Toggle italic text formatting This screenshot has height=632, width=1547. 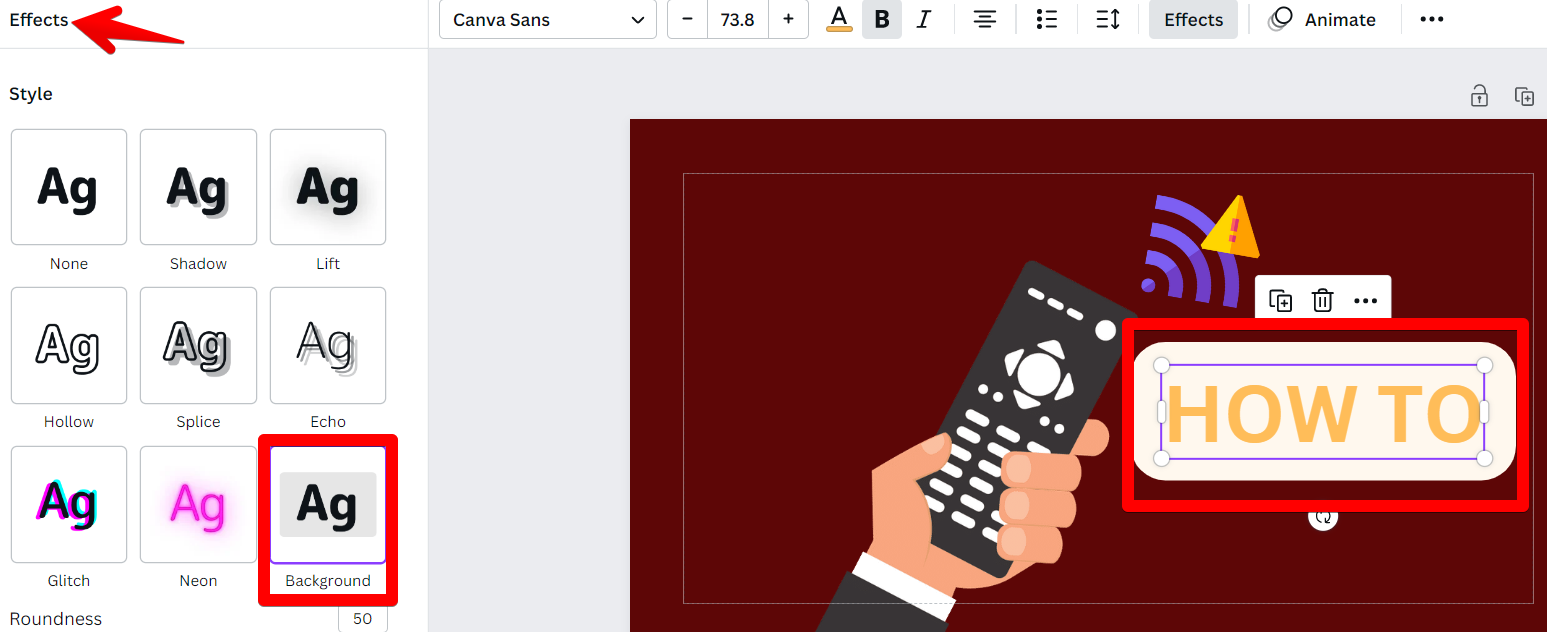click(x=924, y=20)
